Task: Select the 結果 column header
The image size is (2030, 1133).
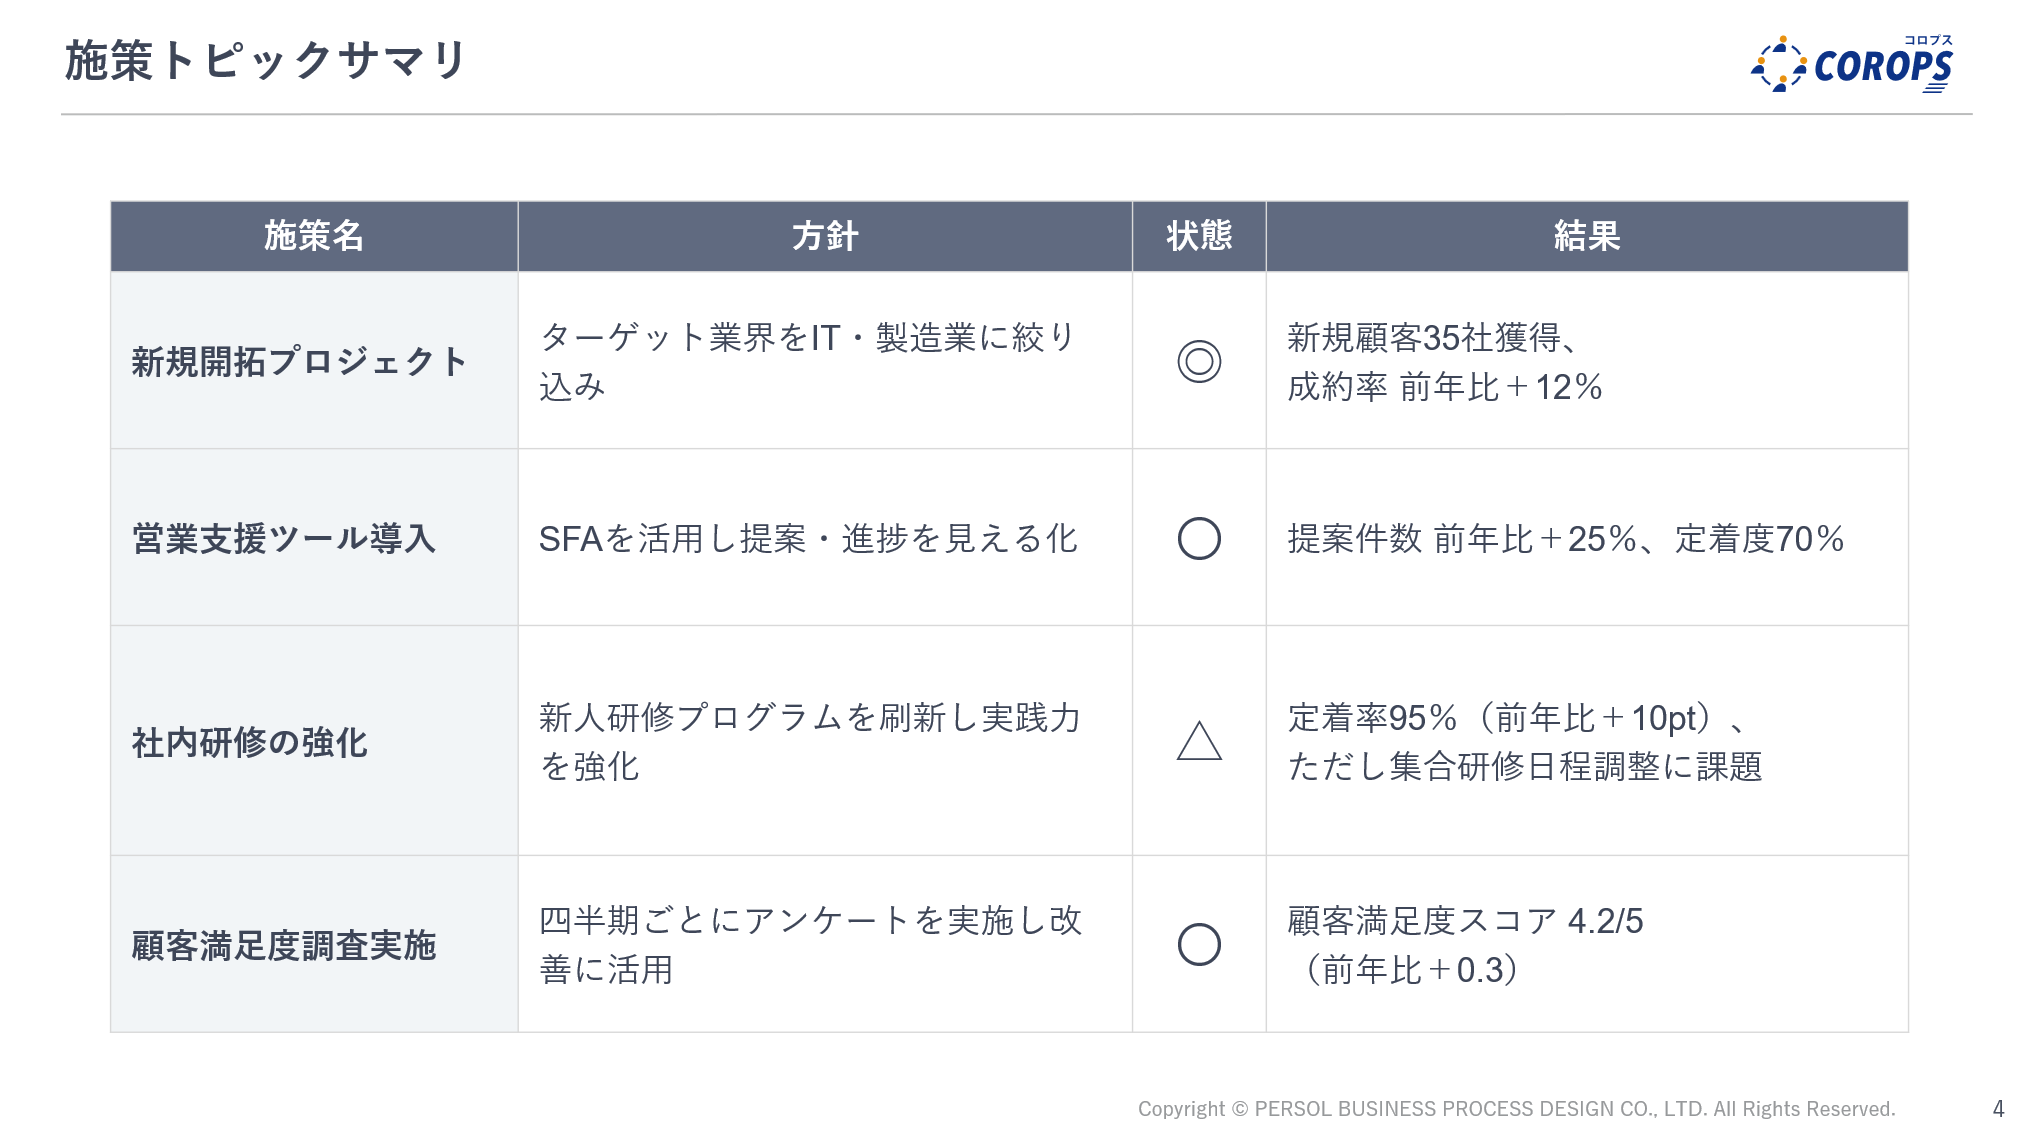Action: (x=1587, y=236)
